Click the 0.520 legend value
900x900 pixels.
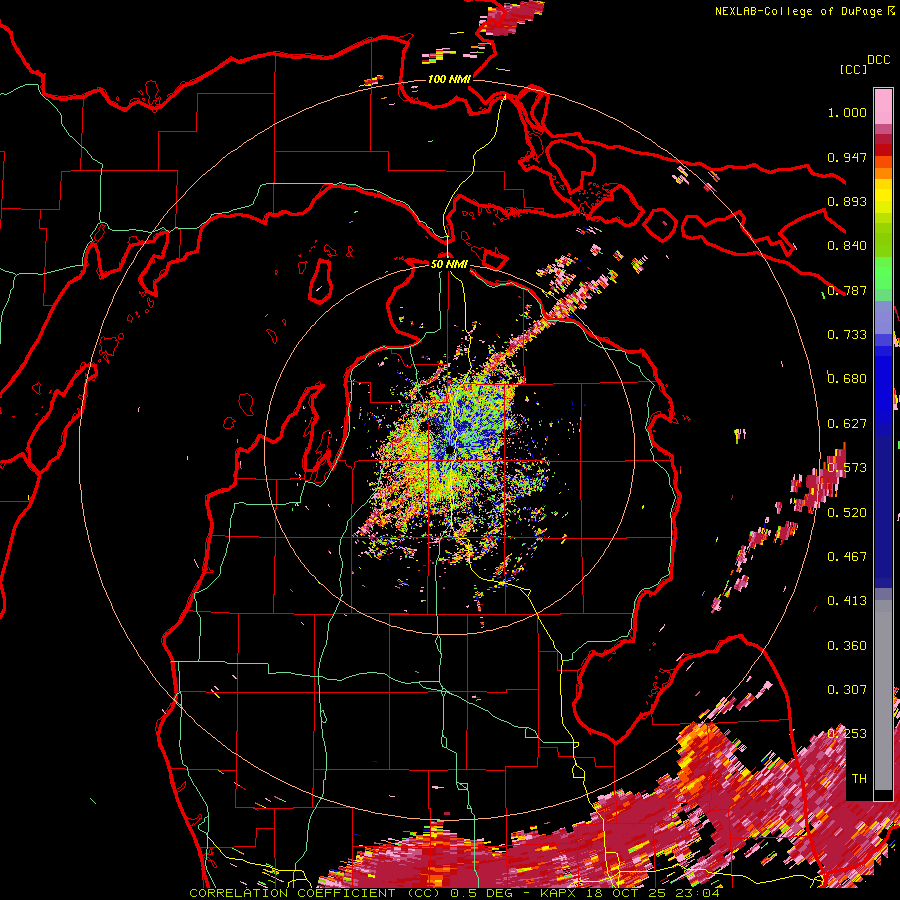[x=847, y=513]
